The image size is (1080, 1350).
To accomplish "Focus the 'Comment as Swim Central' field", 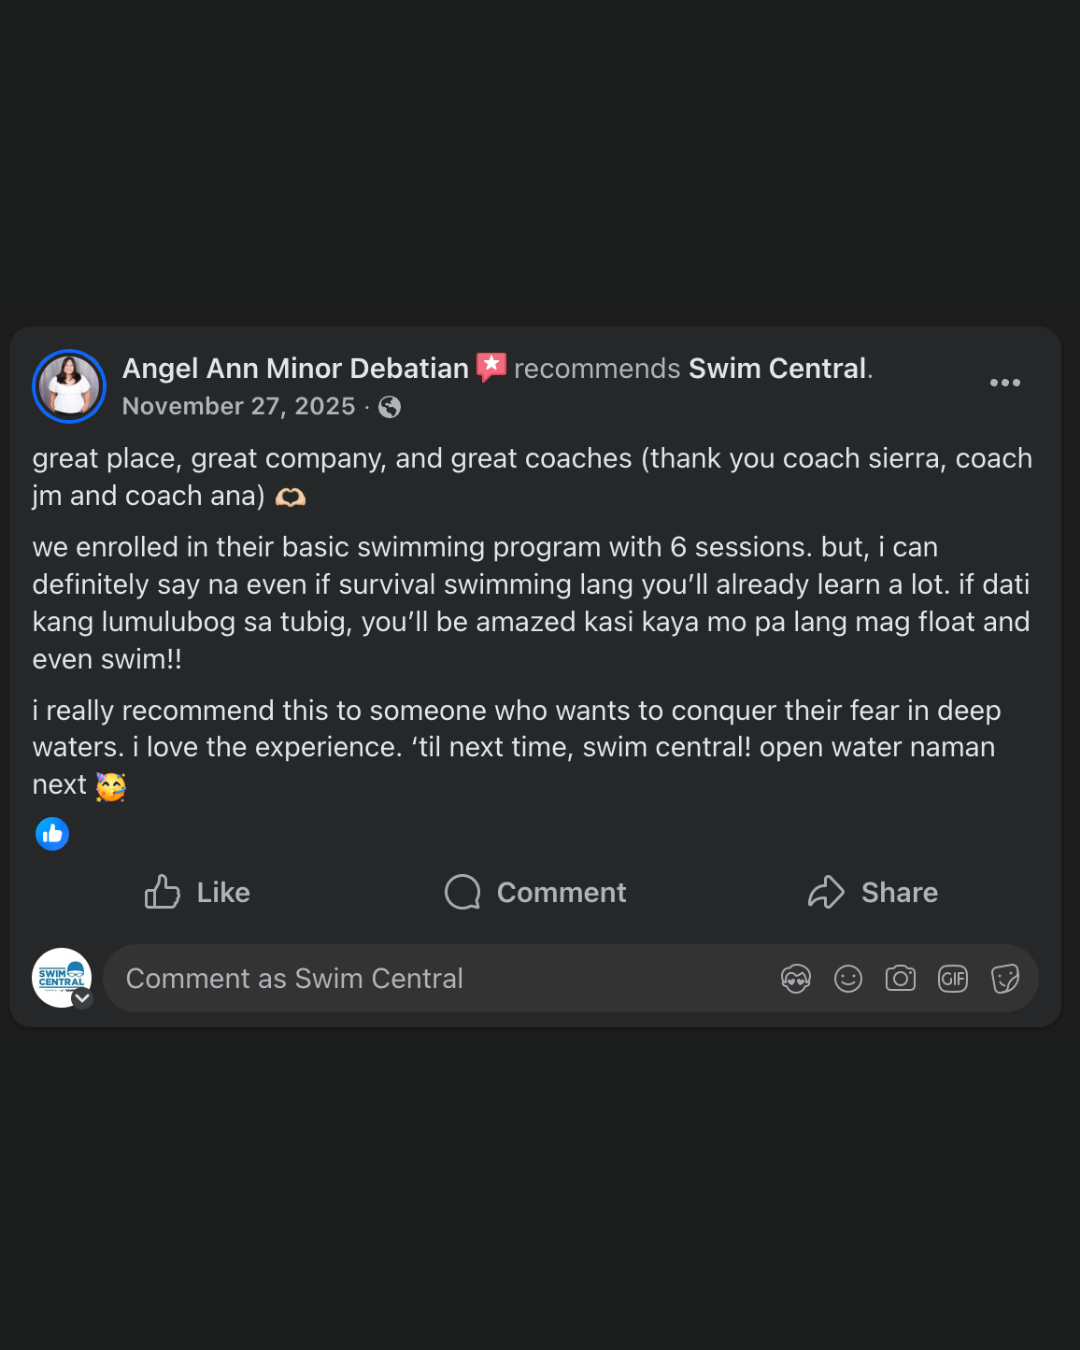I will [x=440, y=978].
